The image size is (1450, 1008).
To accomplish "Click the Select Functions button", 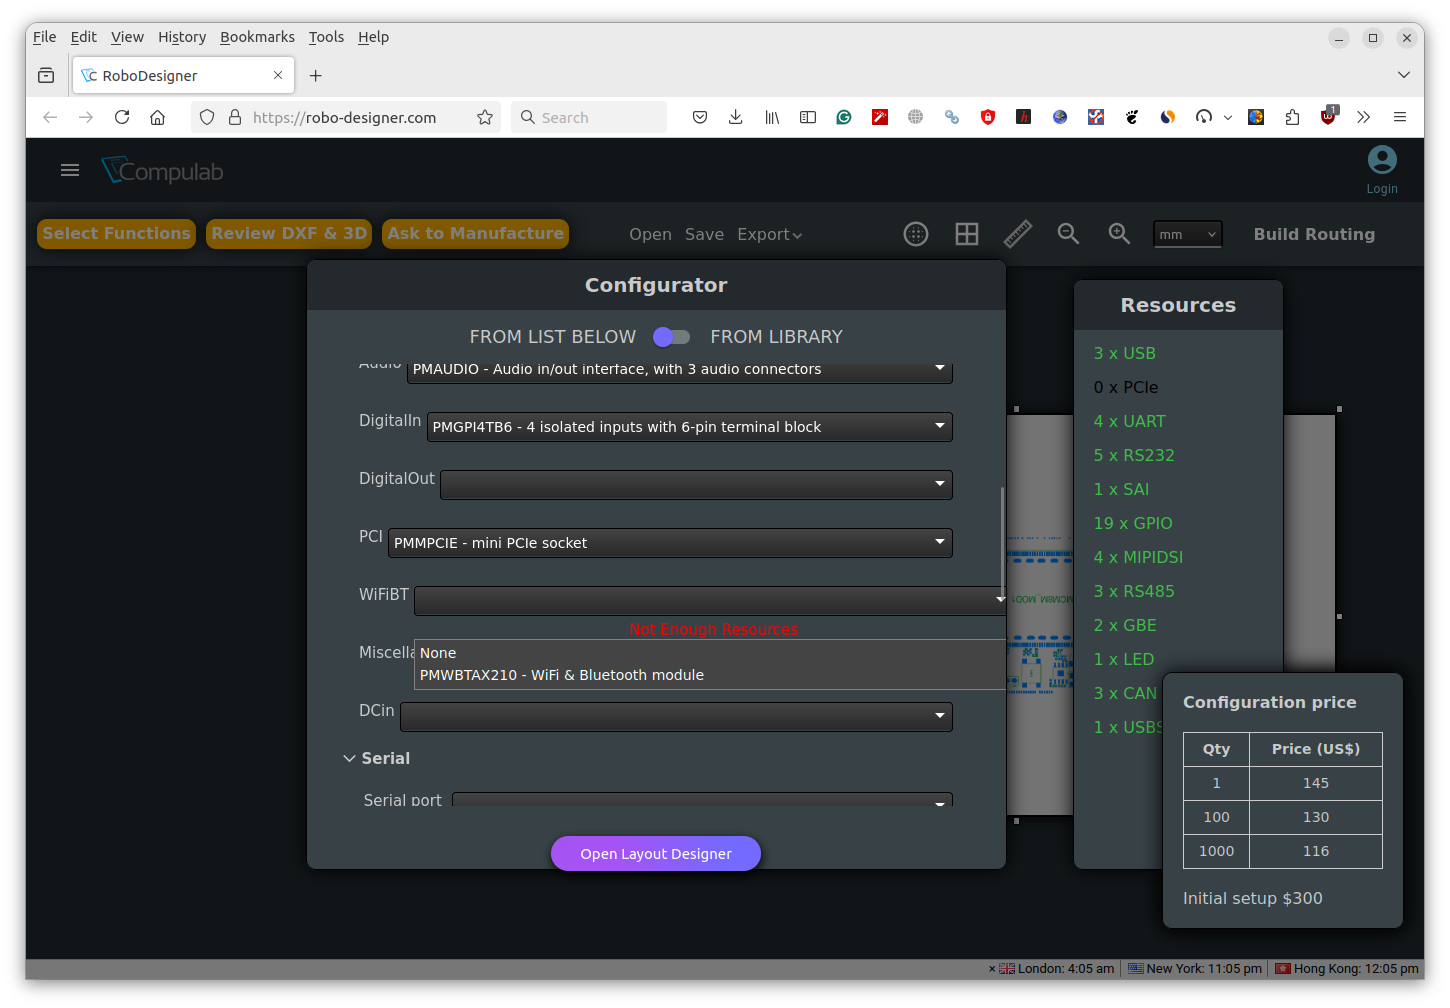I will [x=117, y=234].
